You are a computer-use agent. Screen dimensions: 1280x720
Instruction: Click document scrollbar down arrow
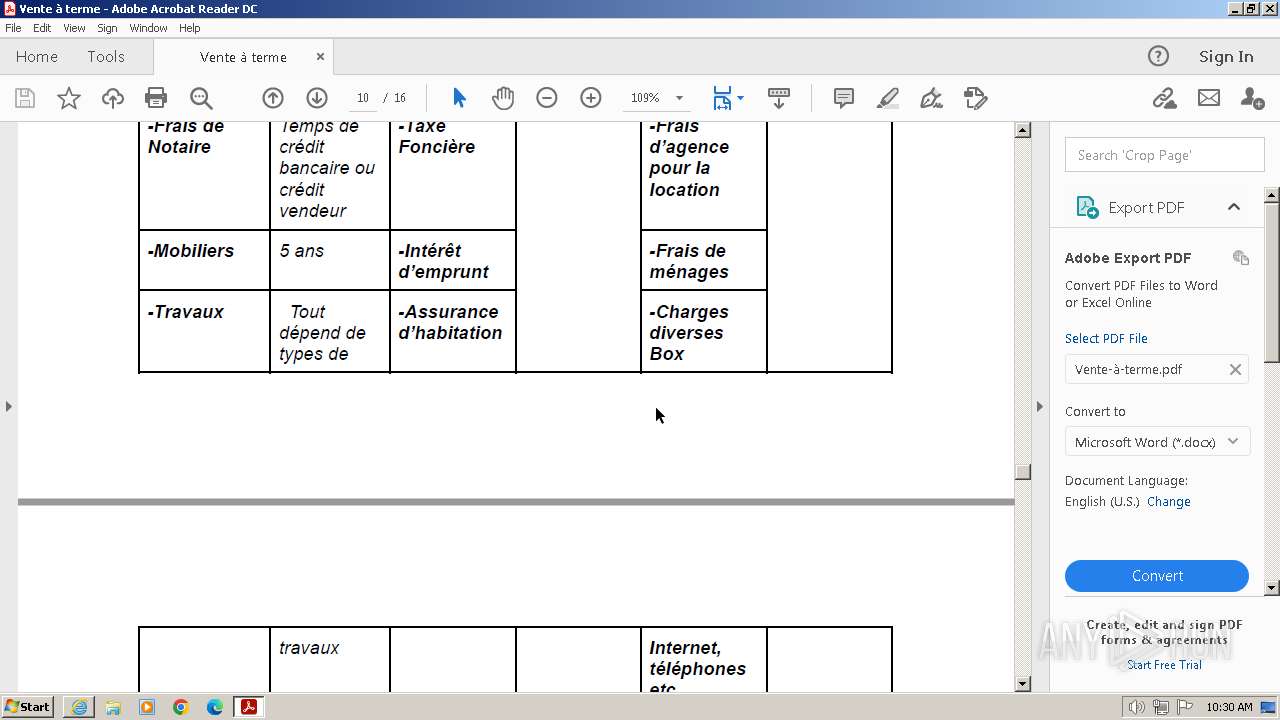click(1023, 685)
